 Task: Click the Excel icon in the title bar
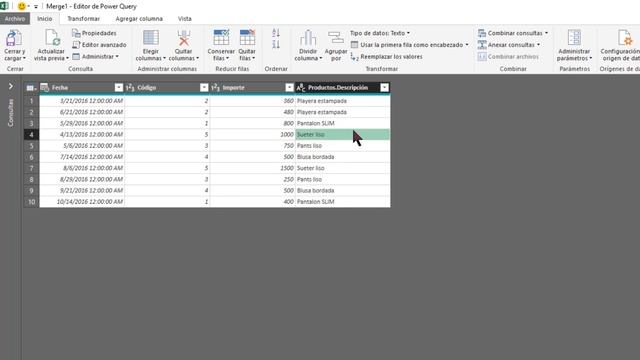tap(4, 6)
